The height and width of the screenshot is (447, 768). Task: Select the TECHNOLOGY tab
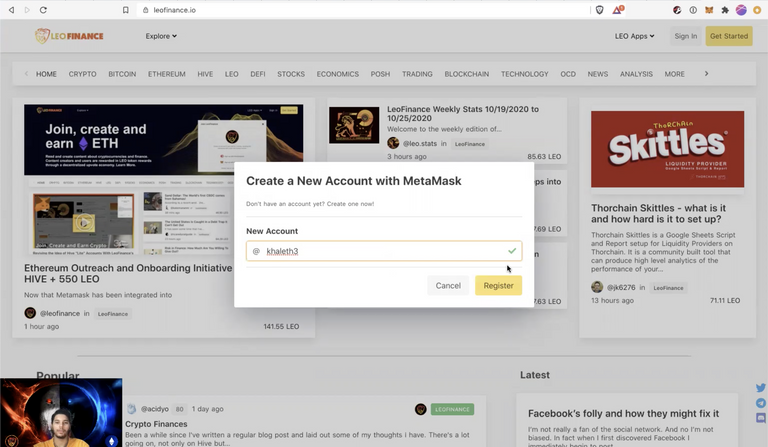tap(525, 74)
